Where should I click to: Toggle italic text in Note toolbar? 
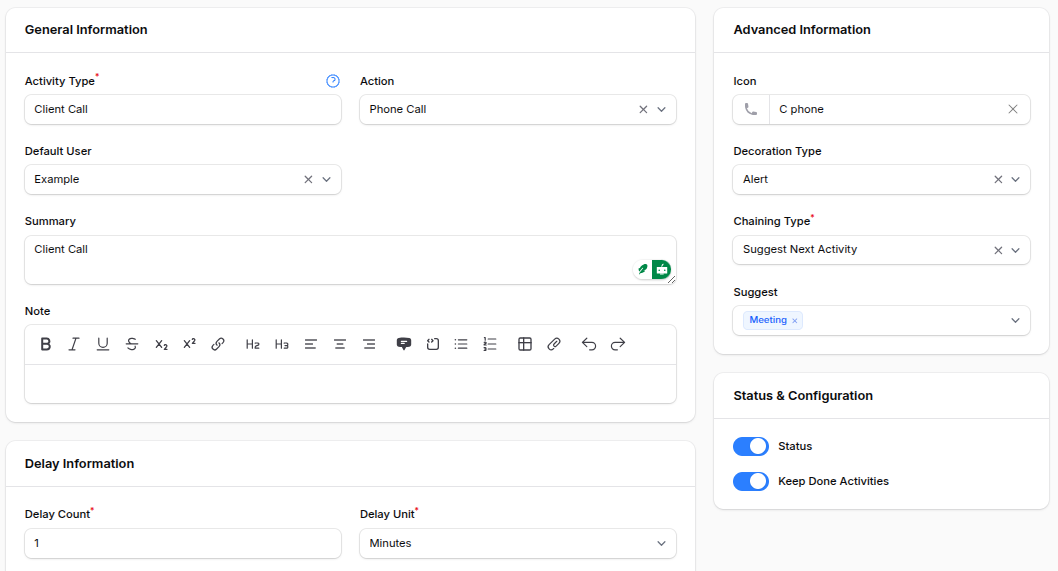(74, 344)
